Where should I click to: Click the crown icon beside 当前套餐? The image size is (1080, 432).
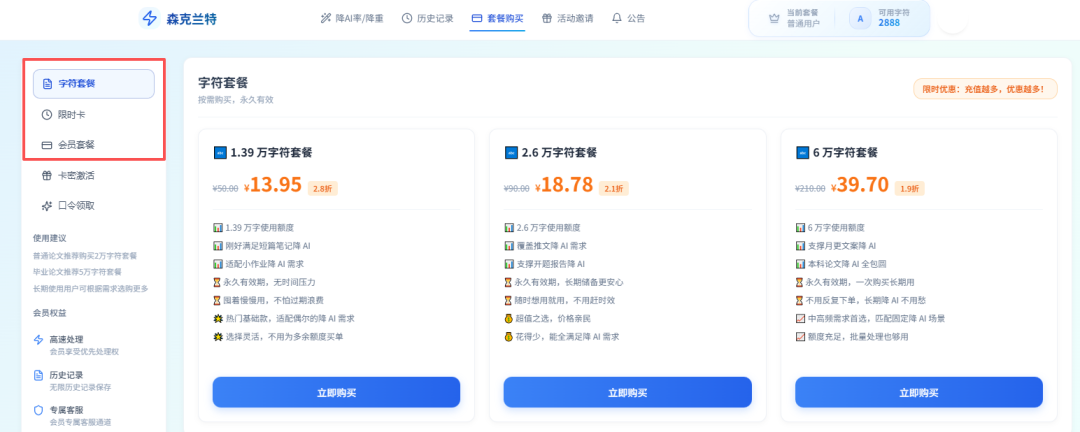click(773, 18)
